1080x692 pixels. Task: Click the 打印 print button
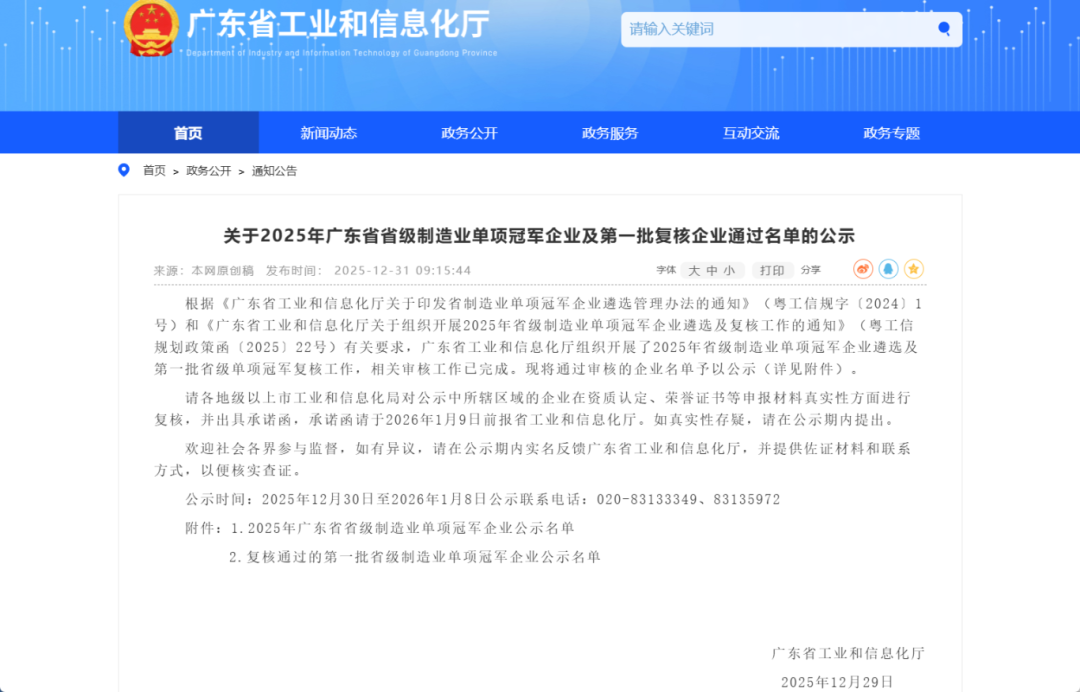coord(772,269)
